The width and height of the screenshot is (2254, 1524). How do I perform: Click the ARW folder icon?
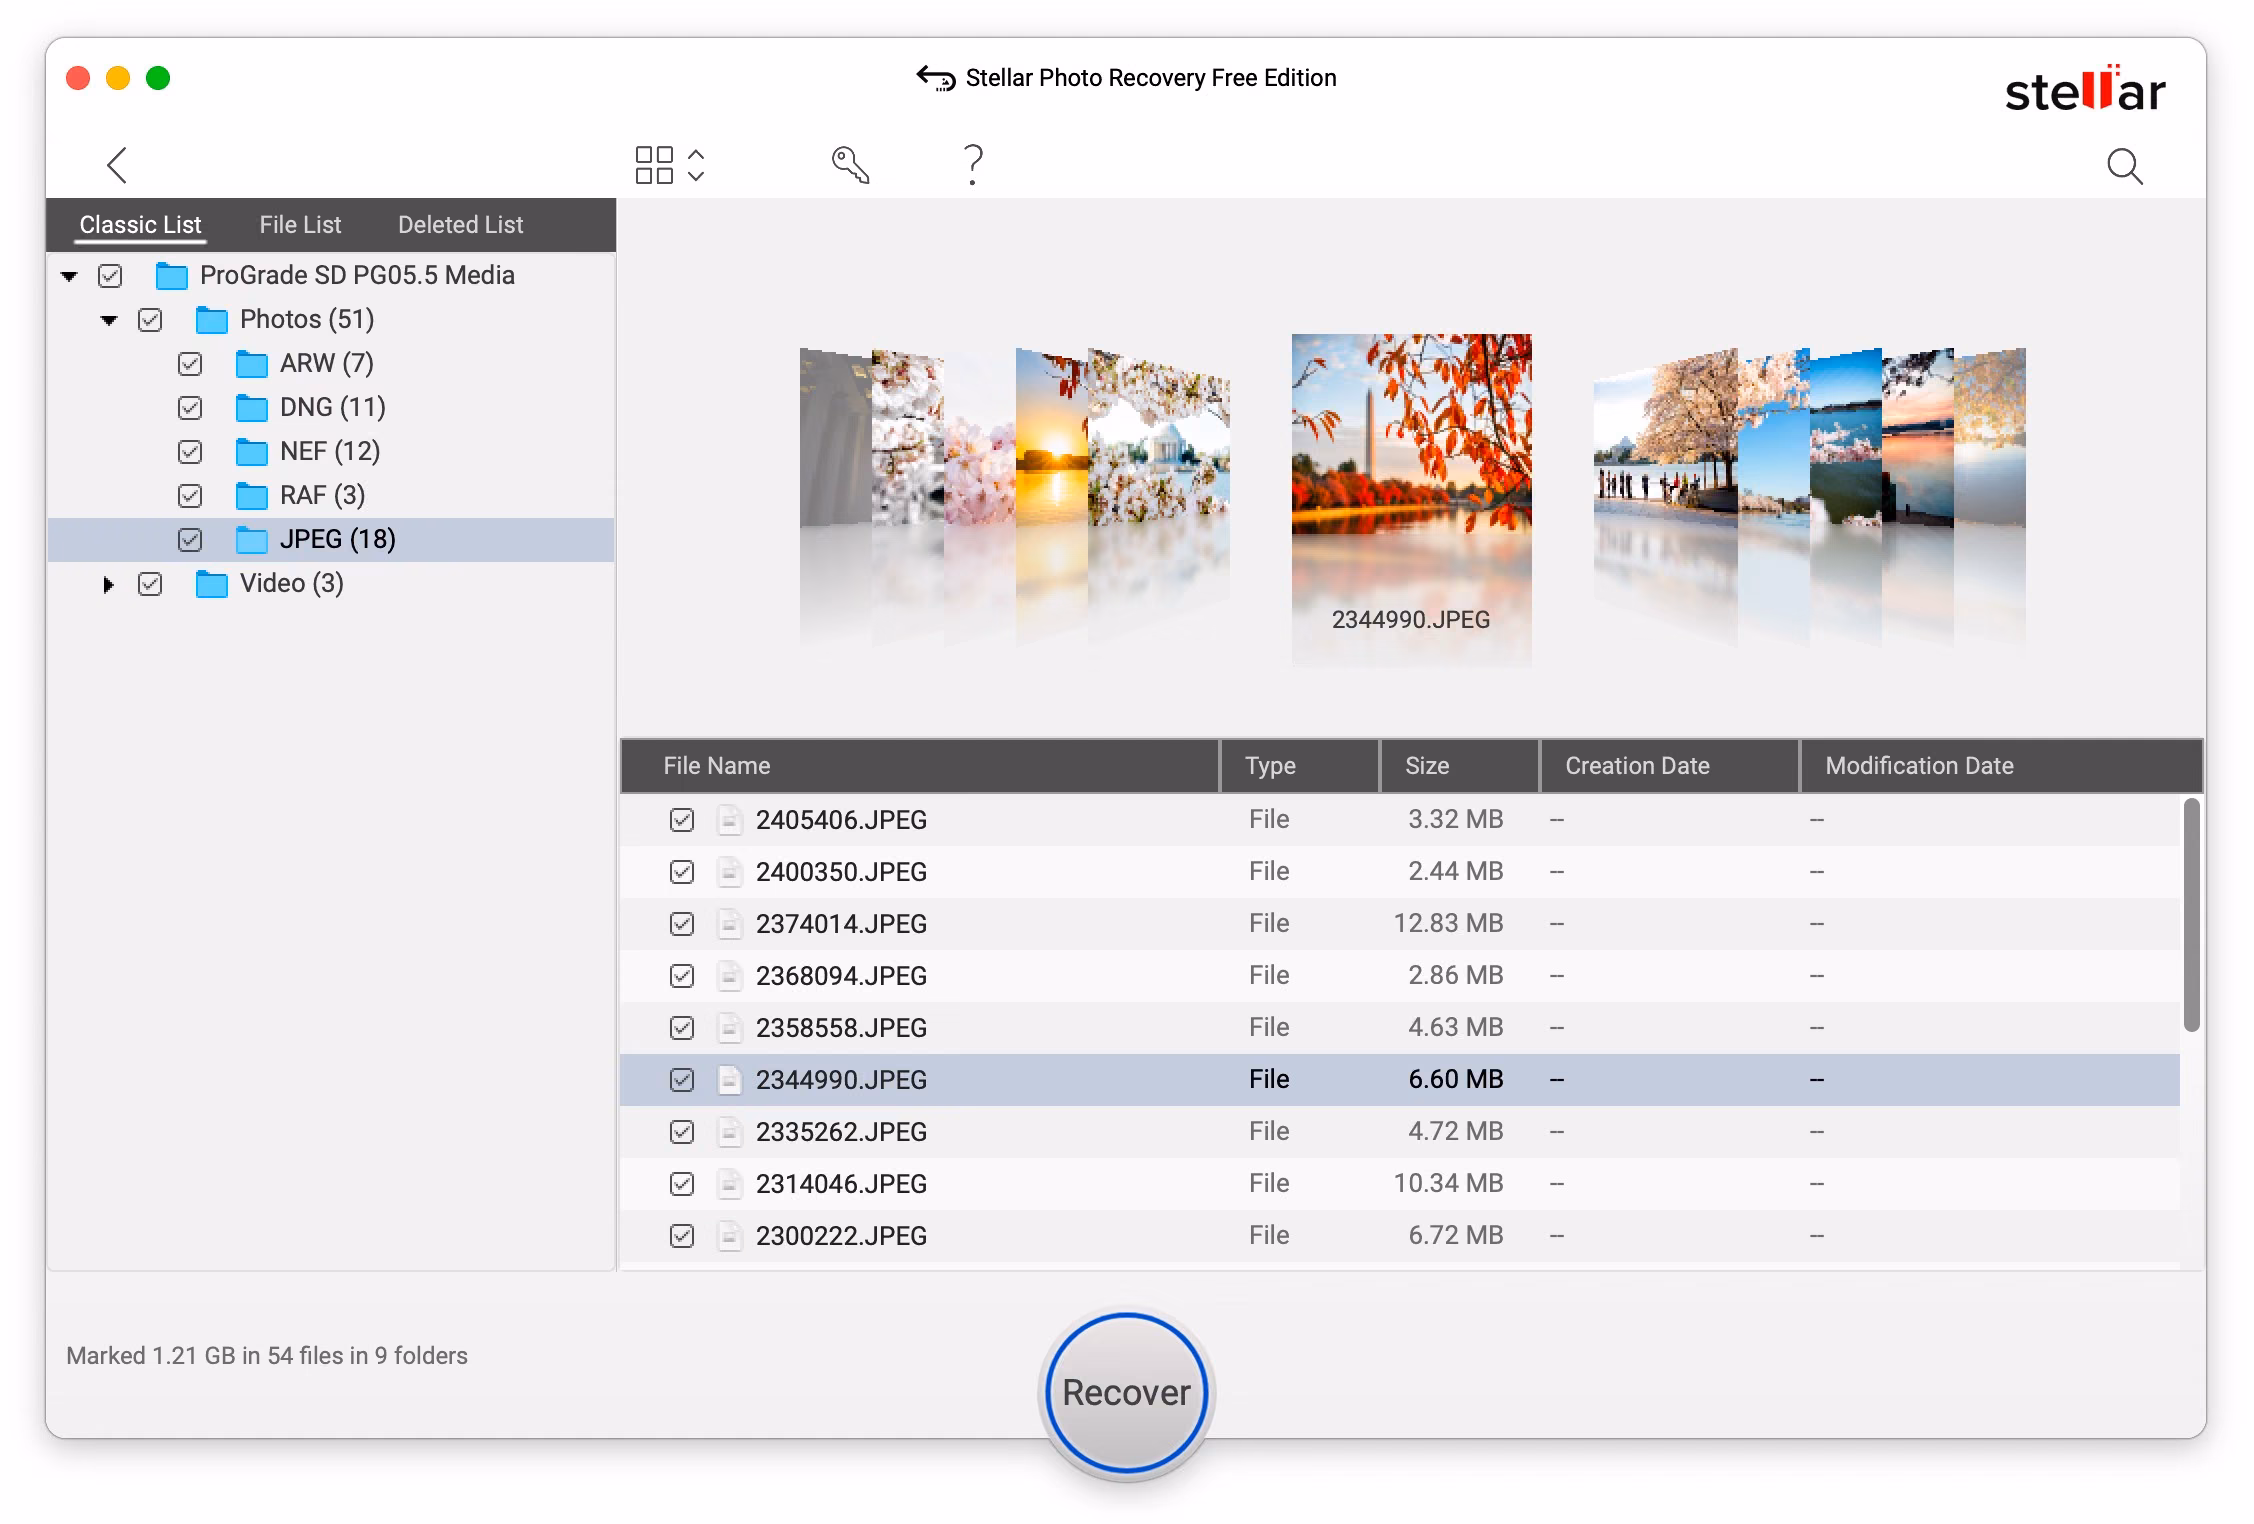click(252, 363)
